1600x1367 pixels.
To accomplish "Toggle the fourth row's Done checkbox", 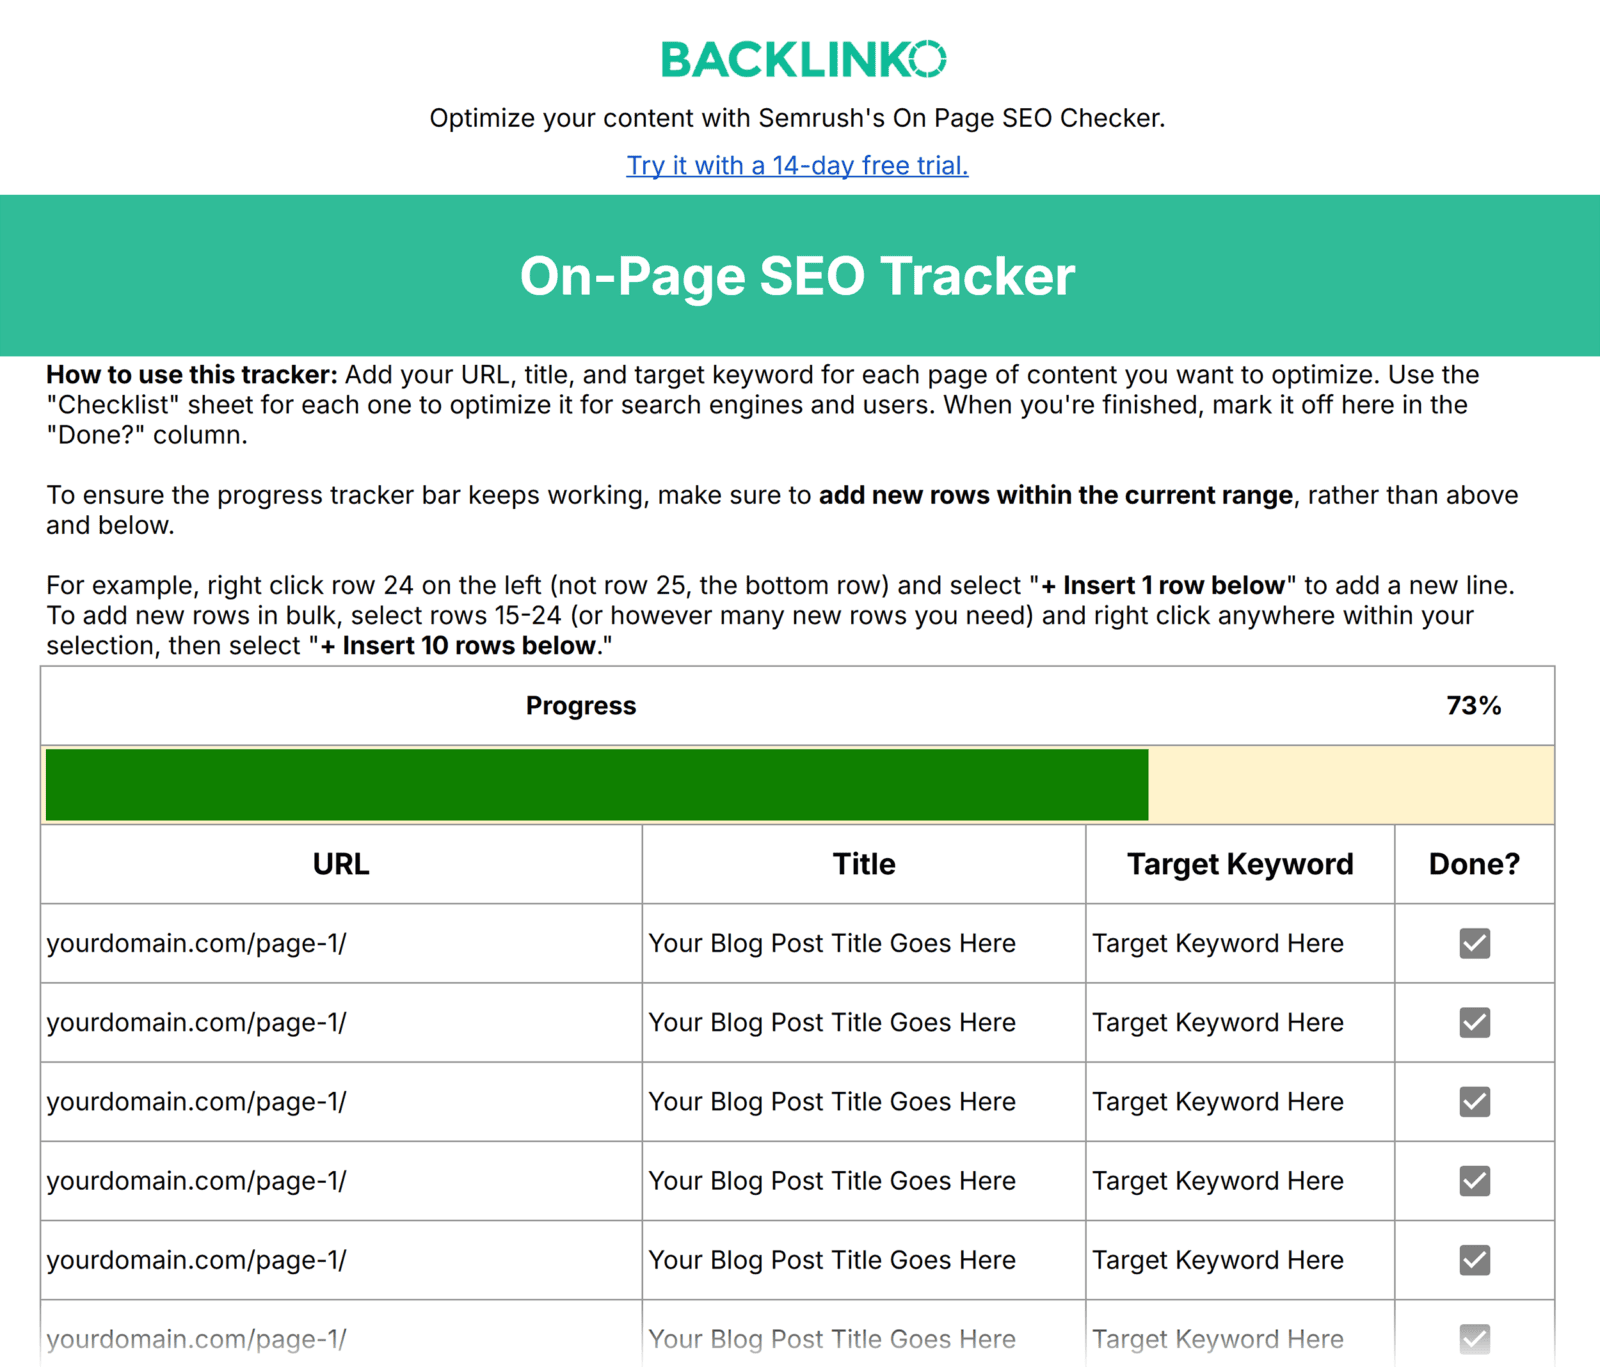I will 1474,1180.
